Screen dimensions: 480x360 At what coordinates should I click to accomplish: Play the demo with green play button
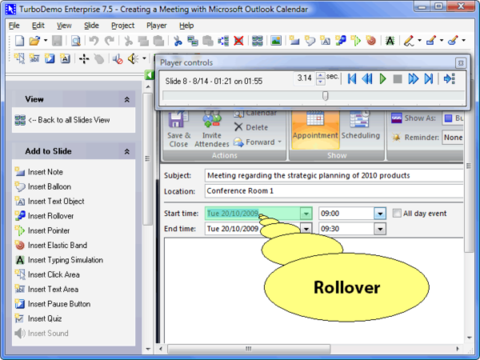click(383, 79)
